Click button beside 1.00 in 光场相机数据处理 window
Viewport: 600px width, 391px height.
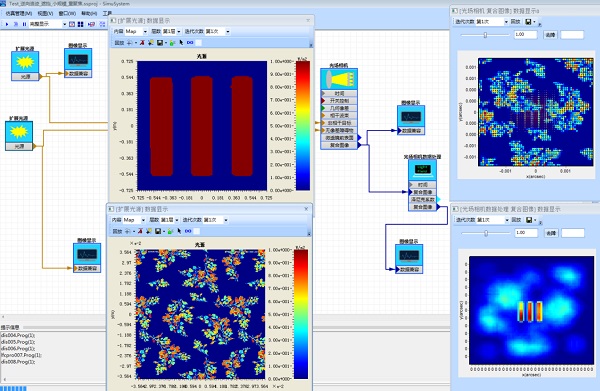(x=551, y=233)
